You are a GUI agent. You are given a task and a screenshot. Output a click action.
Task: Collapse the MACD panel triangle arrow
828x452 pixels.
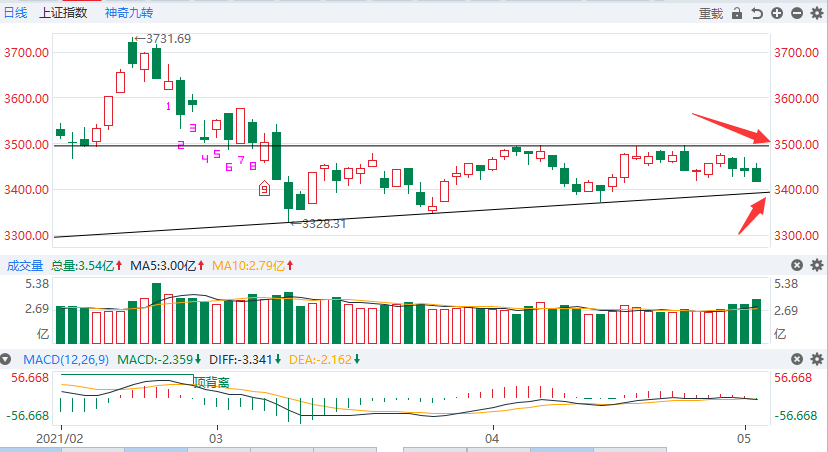7,359
